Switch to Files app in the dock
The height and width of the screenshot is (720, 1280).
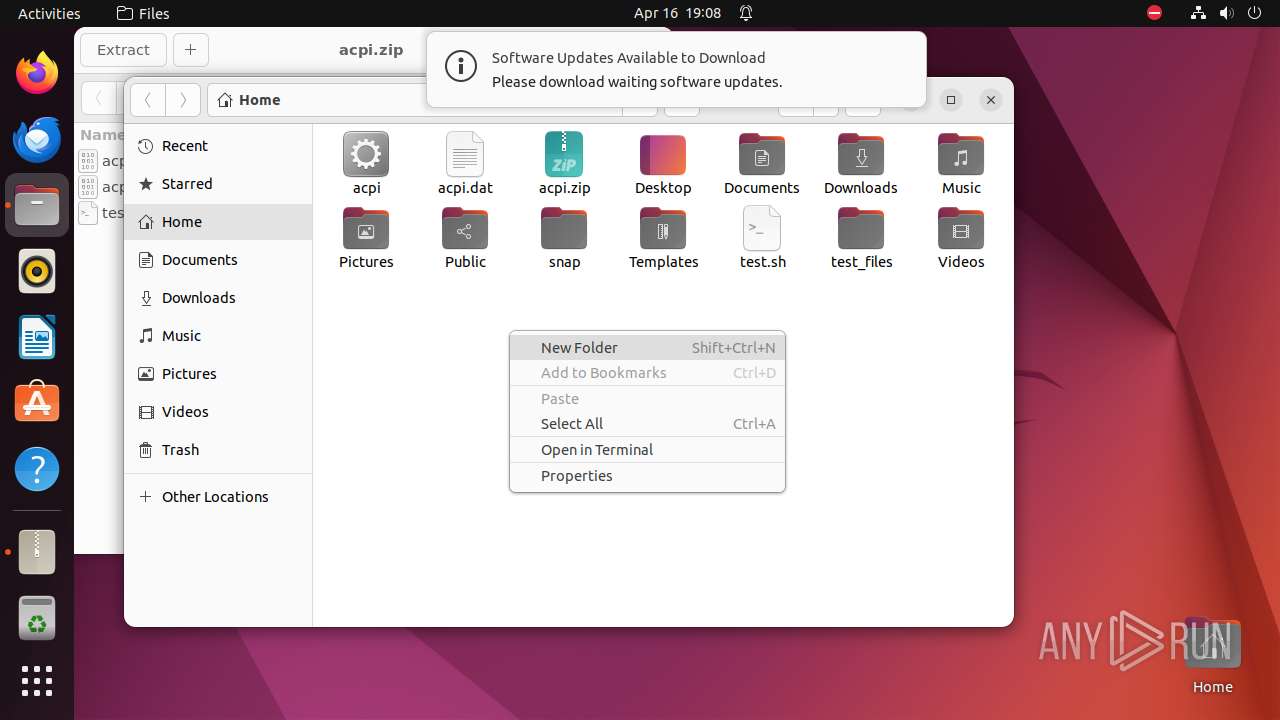[x=37, y=205]
